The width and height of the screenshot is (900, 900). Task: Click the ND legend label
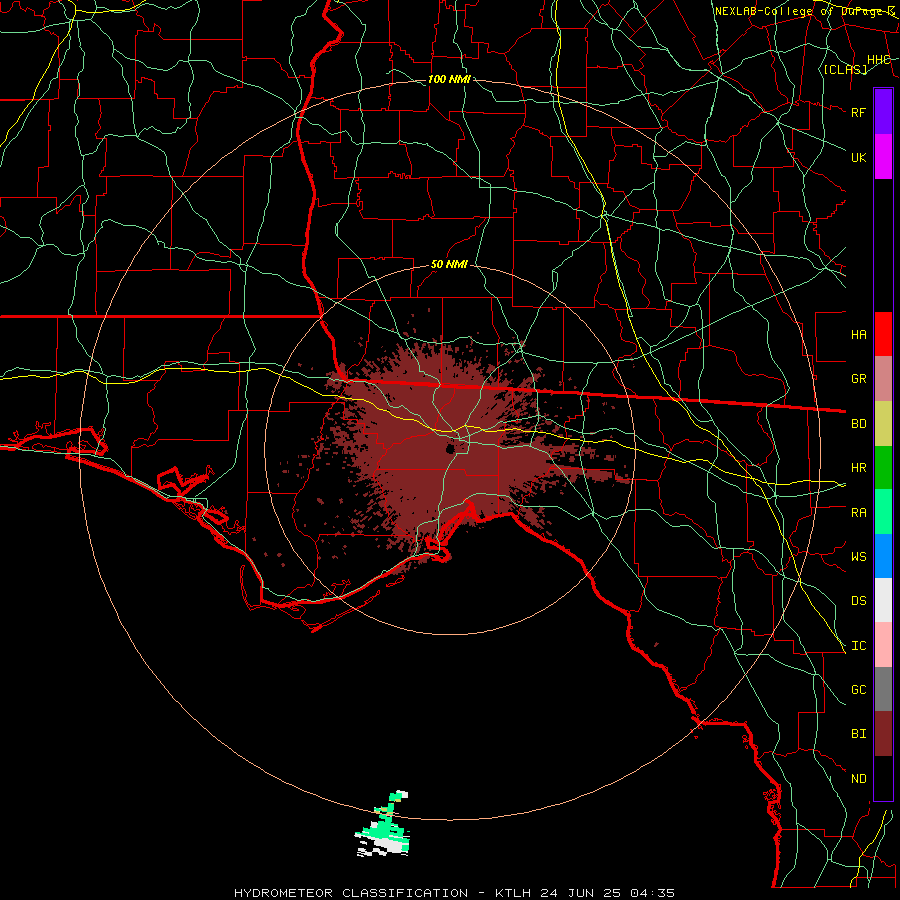(858, 778)
